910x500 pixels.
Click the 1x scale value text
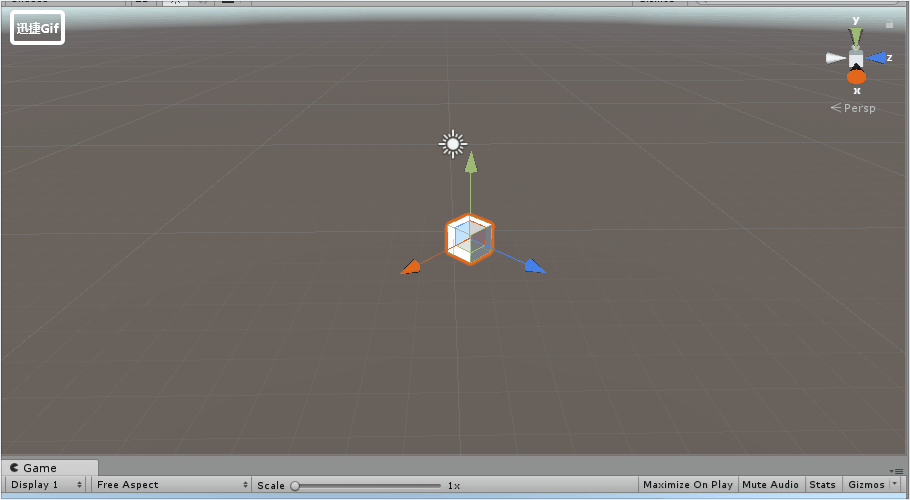pos(453,485)
